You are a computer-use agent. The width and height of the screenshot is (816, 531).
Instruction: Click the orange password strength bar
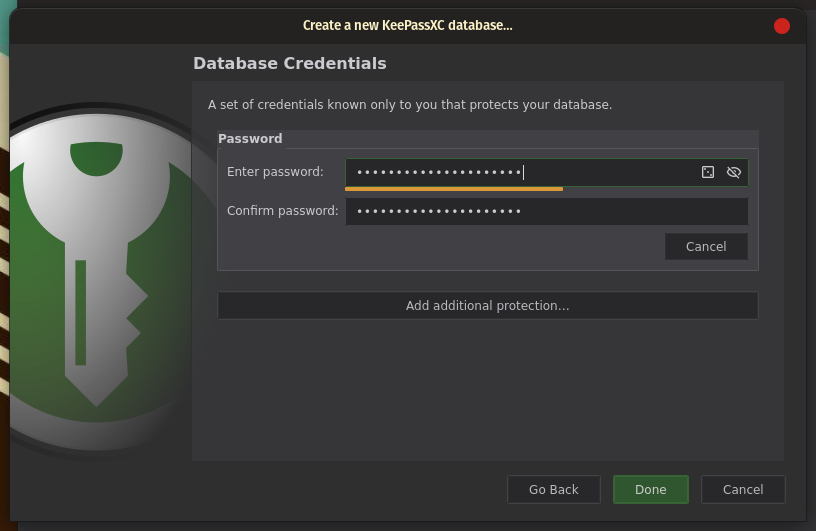tap(454, 189)
